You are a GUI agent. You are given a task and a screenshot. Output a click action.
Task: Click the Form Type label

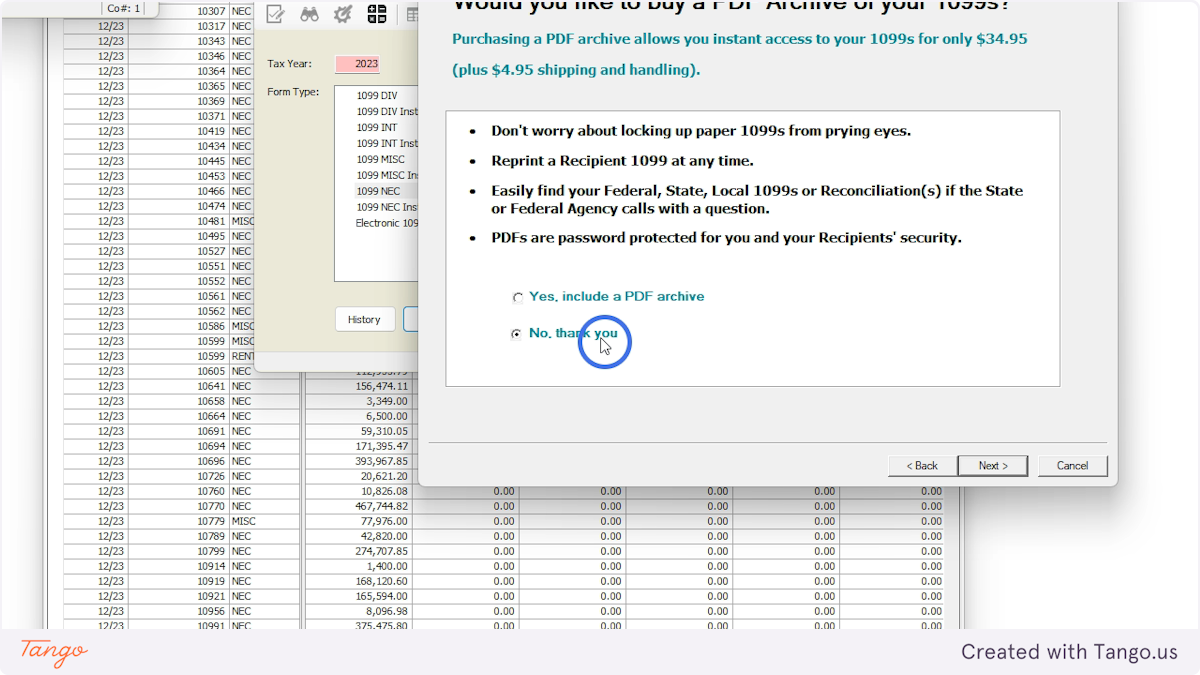(x=293, y=92)
